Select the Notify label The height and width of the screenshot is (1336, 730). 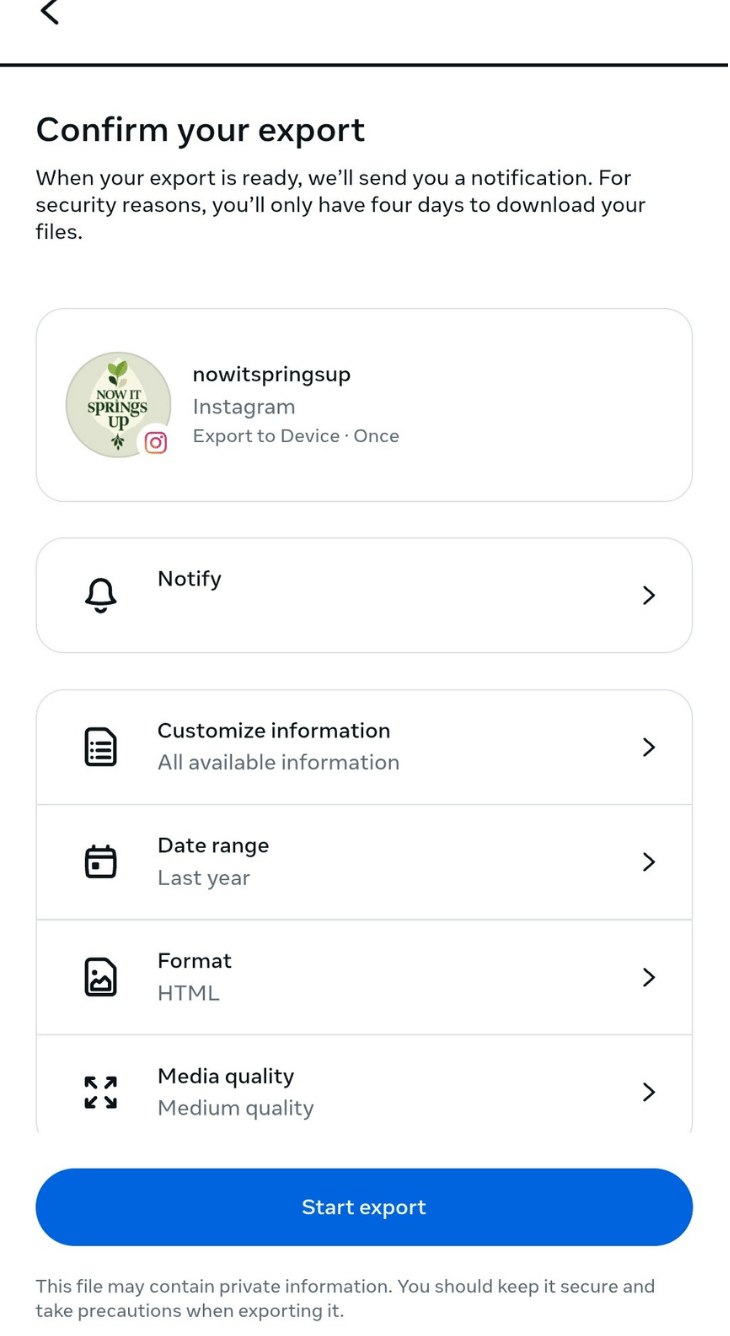click(190, 579)
